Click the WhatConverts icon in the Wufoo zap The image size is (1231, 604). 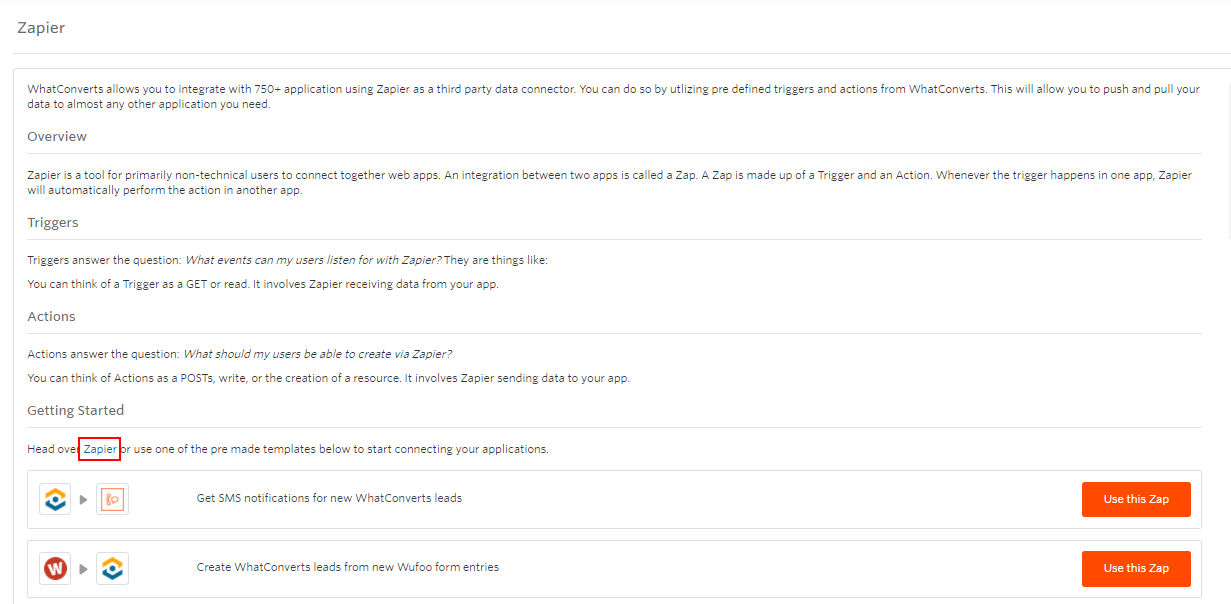(x=113, y=569)
